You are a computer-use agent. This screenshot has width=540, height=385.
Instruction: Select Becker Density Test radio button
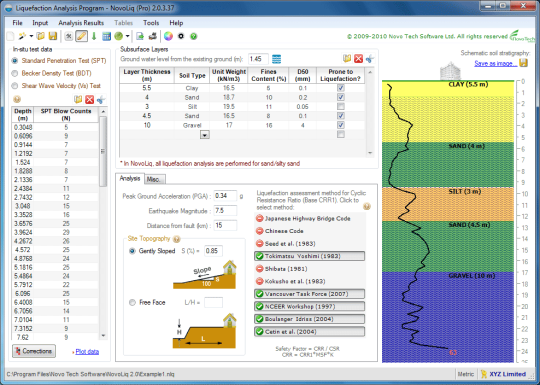pyautogui.click(x=14, y=73)
